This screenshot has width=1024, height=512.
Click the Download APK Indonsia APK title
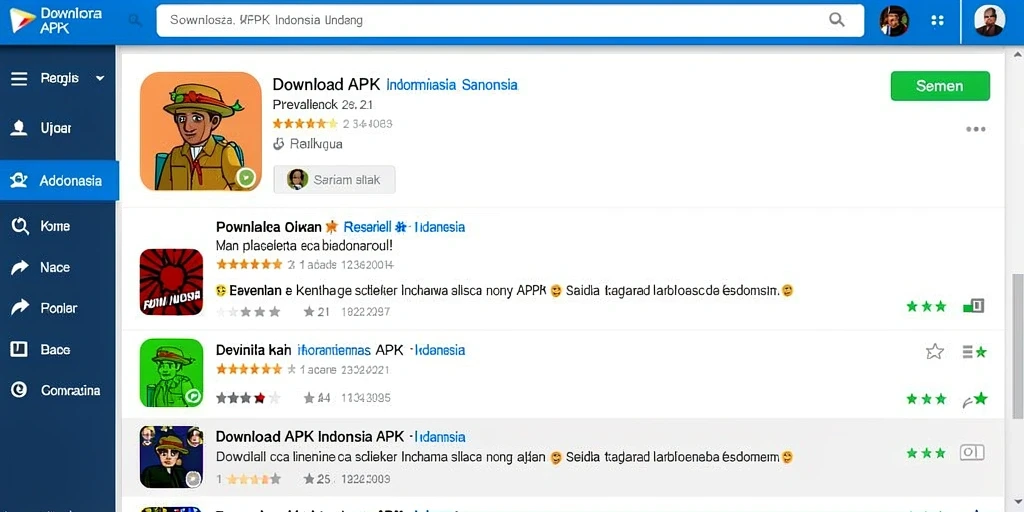tap(310, 436)
